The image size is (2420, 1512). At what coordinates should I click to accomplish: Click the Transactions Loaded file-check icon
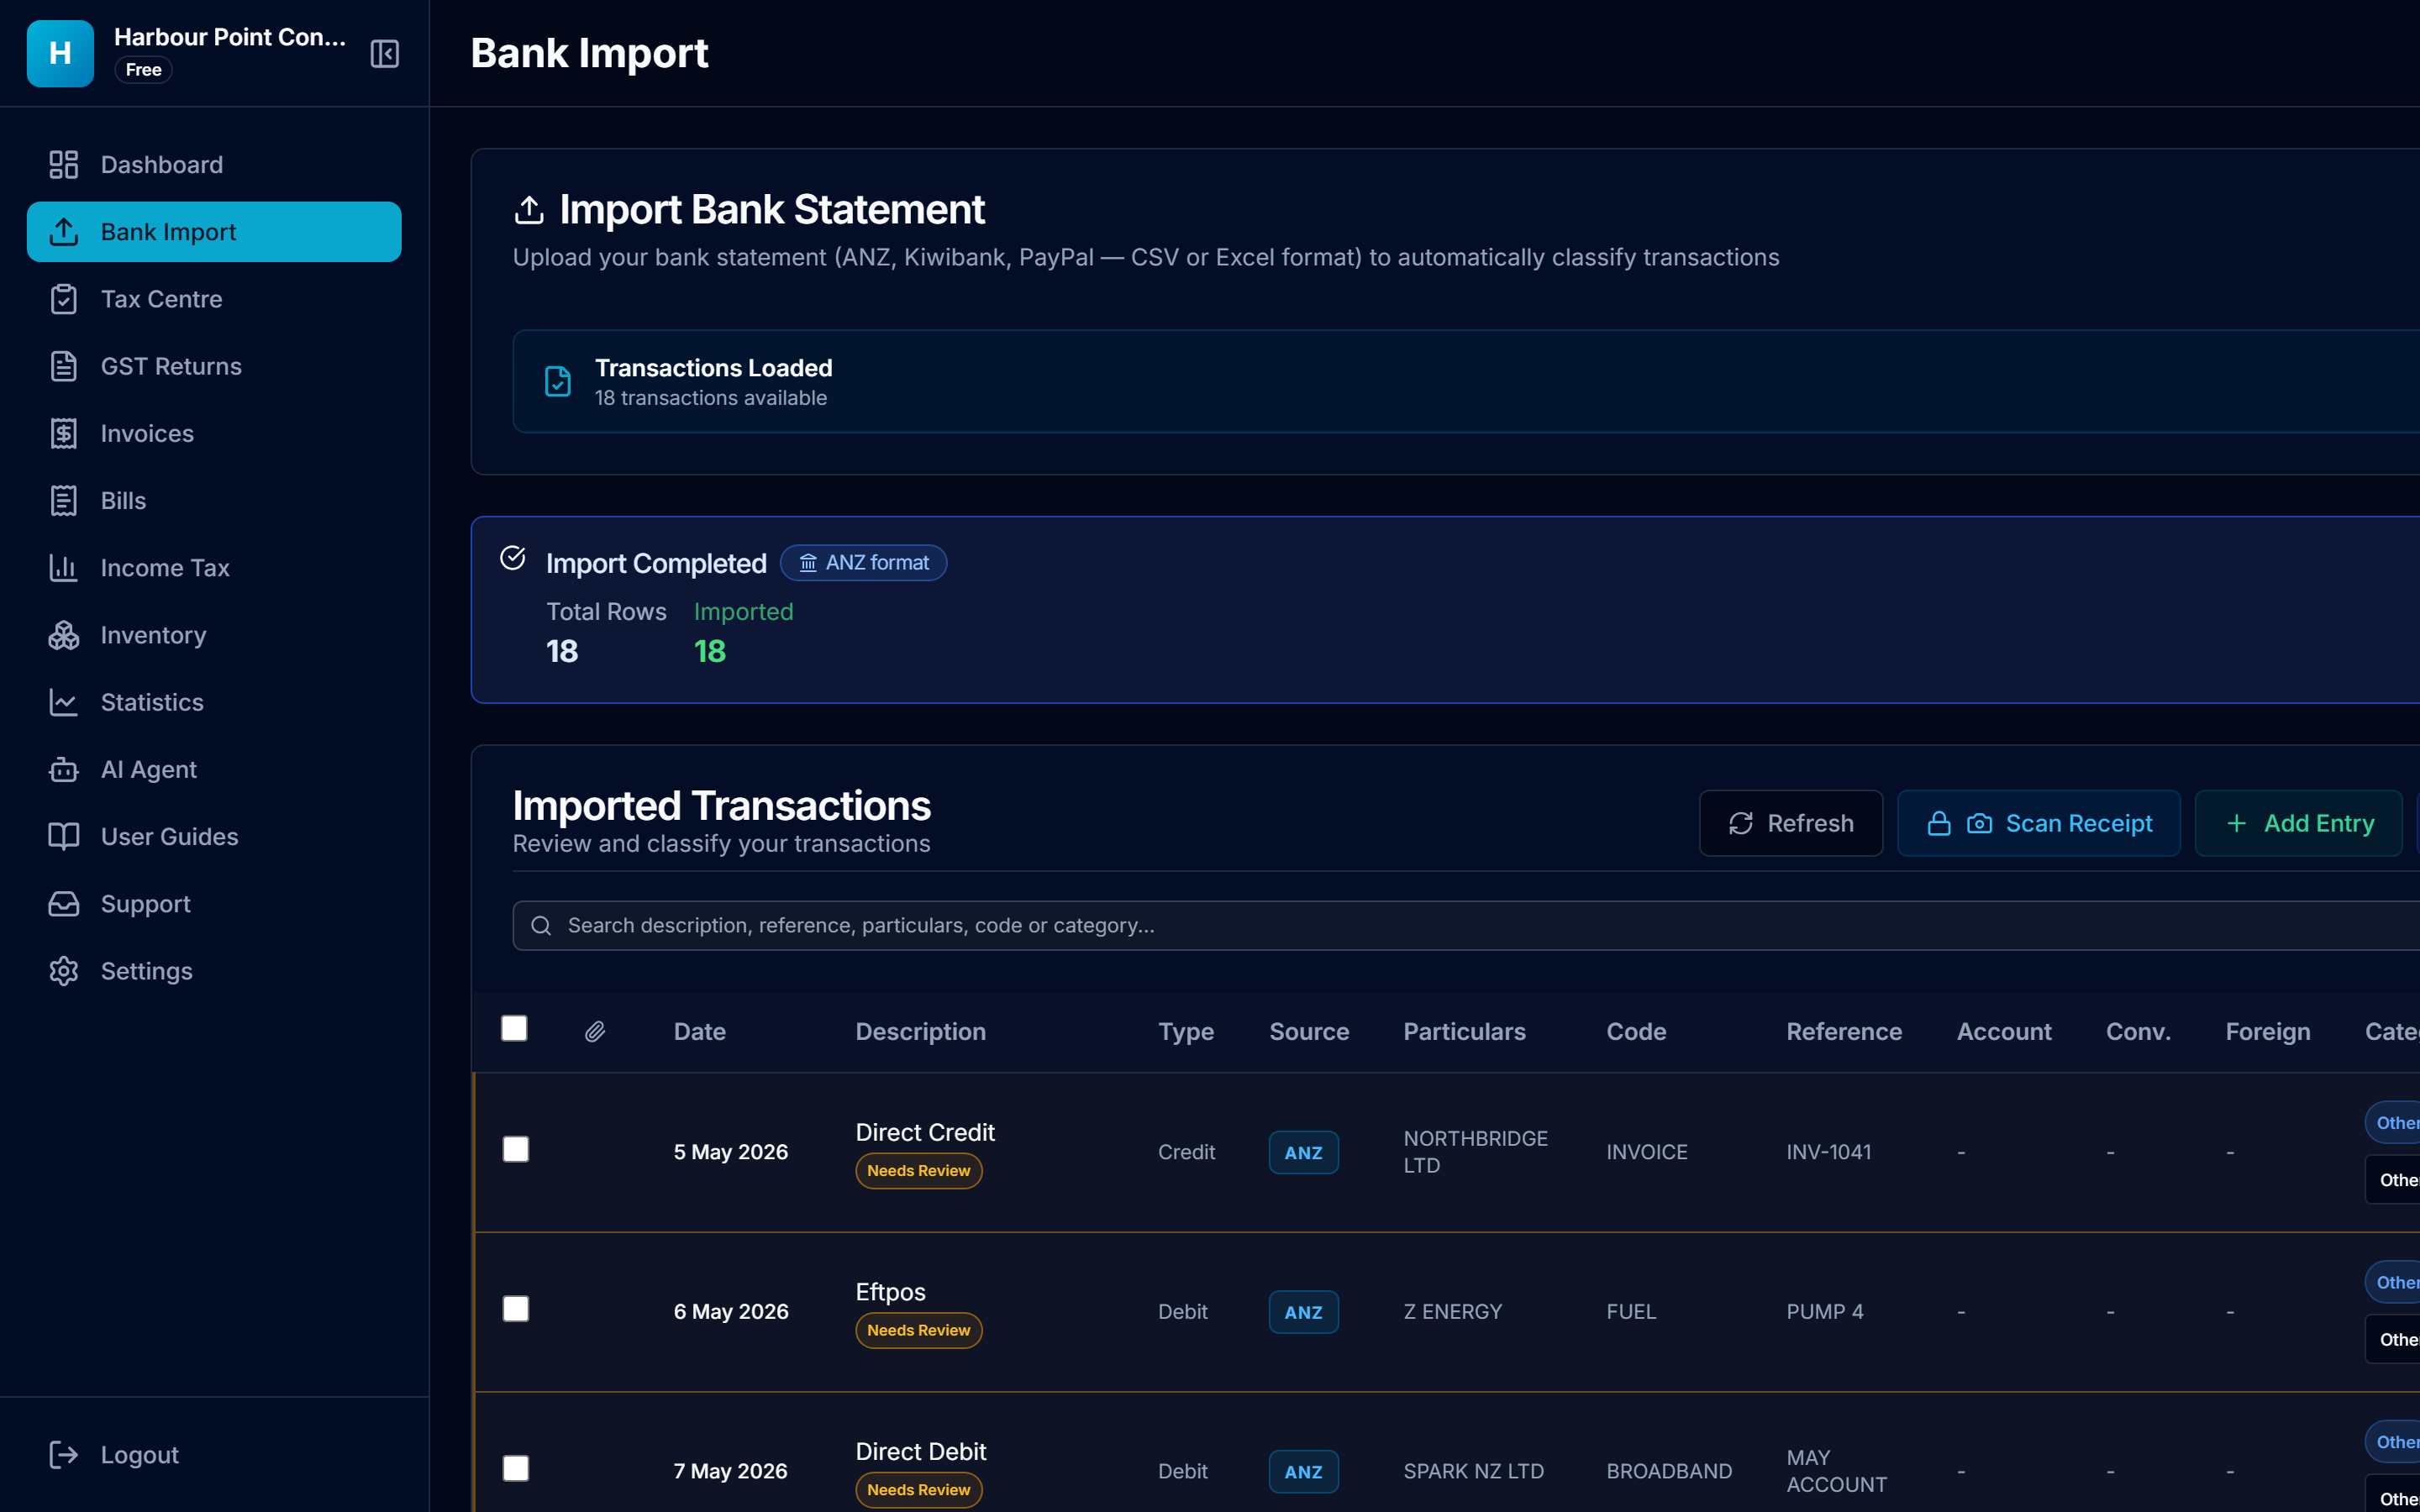(558, 382)
